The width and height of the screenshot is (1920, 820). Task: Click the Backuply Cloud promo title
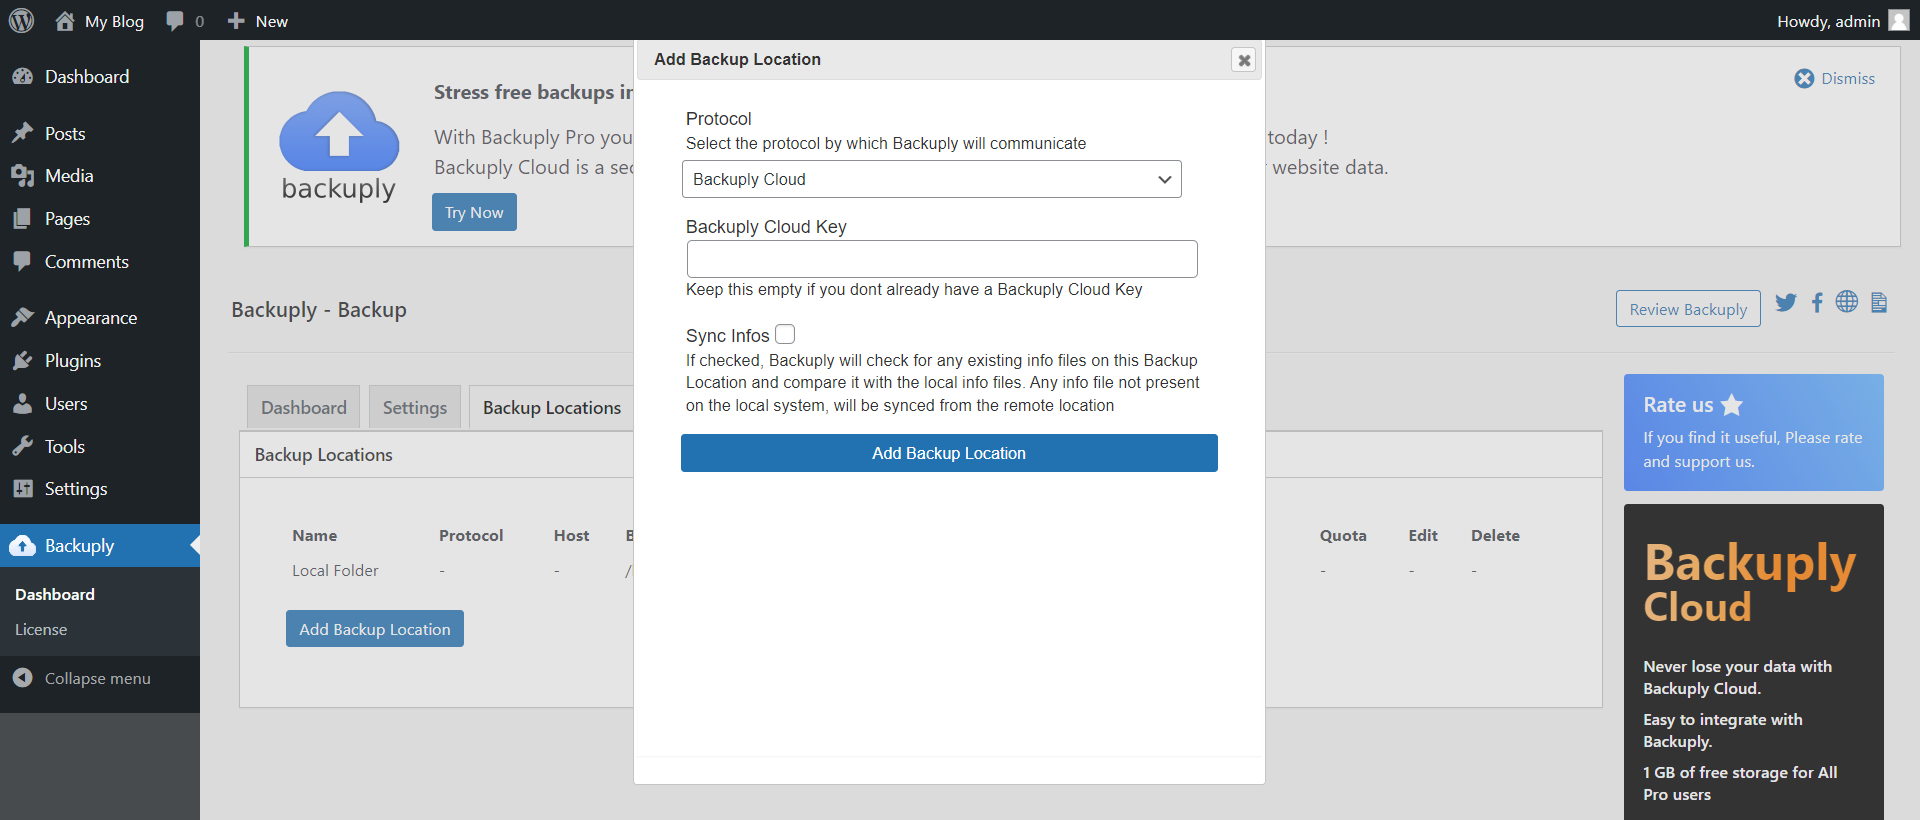[x=1749, y=583]
